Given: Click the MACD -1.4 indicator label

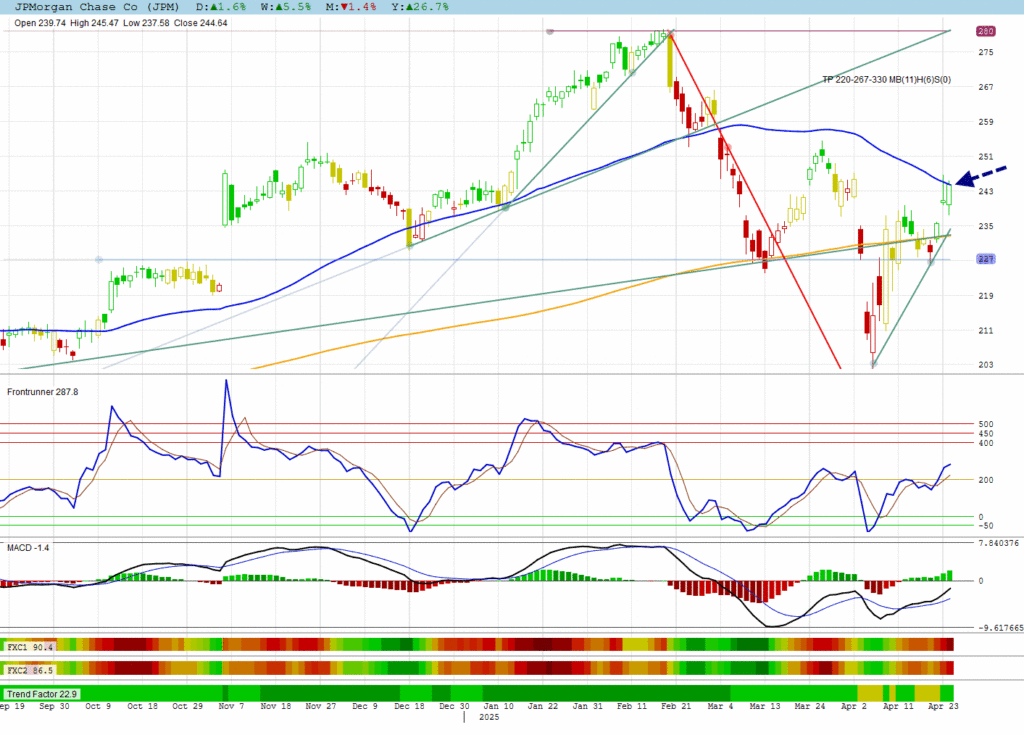Looking at the screenshot, I should pyautogui.click(x=28, y=547).
